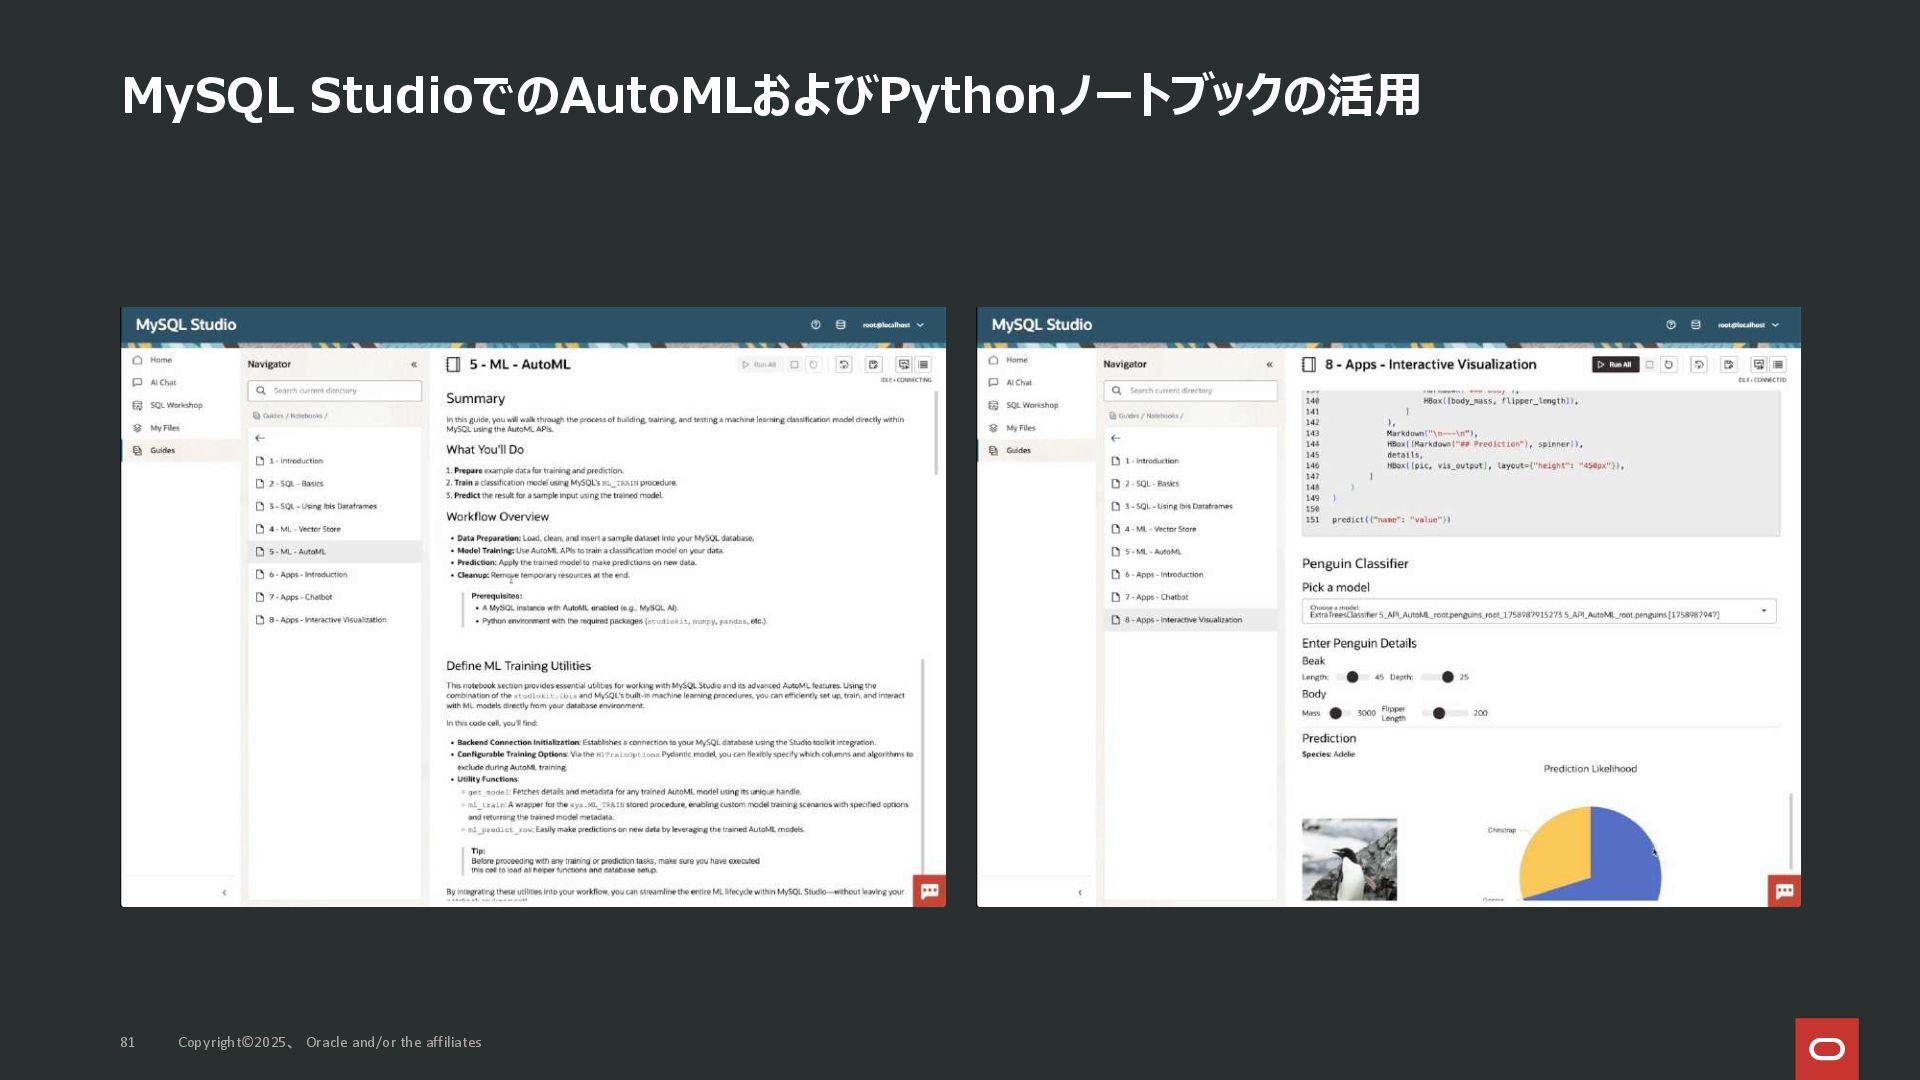Open '4 - ML - Vector Store' in left Navigator
The width and height of the screenshot is (1920, 1080).
(x=304, y=529)
